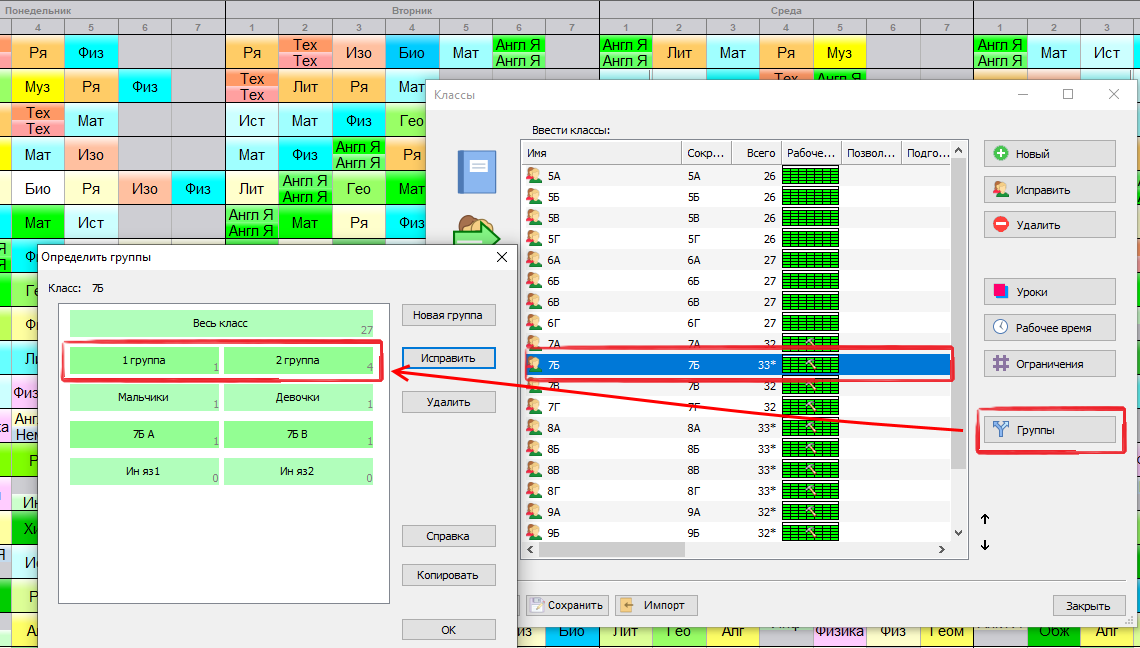Click the green plus icon on Новый
Viewport: 1140px width, 648px height.
point(1000,154)
